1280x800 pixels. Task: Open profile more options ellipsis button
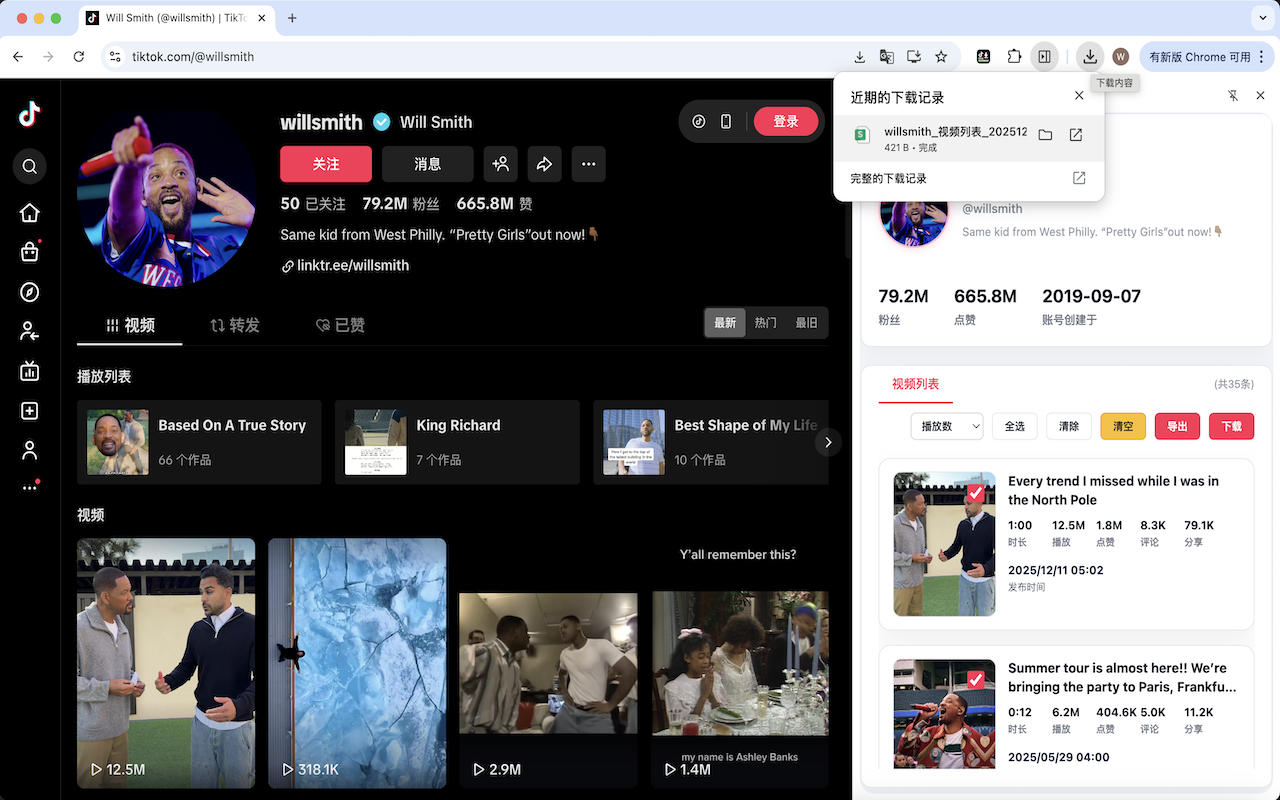[x=588, y=164]
